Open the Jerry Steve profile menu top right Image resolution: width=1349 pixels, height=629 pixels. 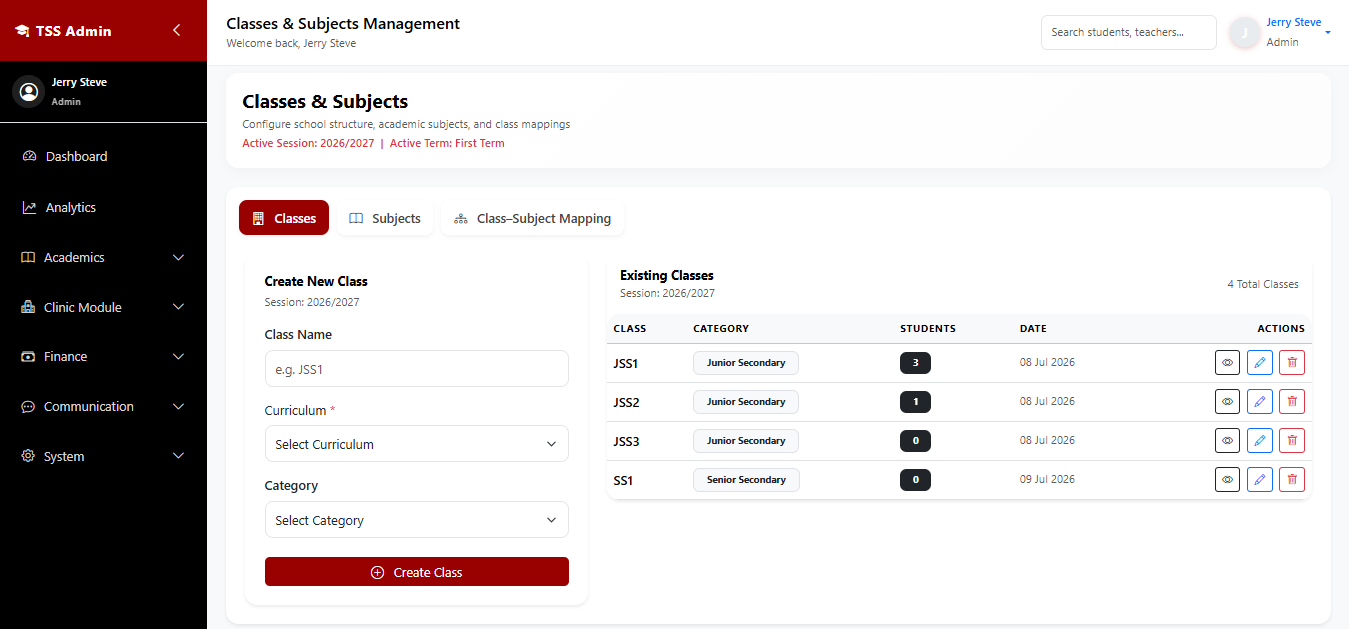point(1282,32)
